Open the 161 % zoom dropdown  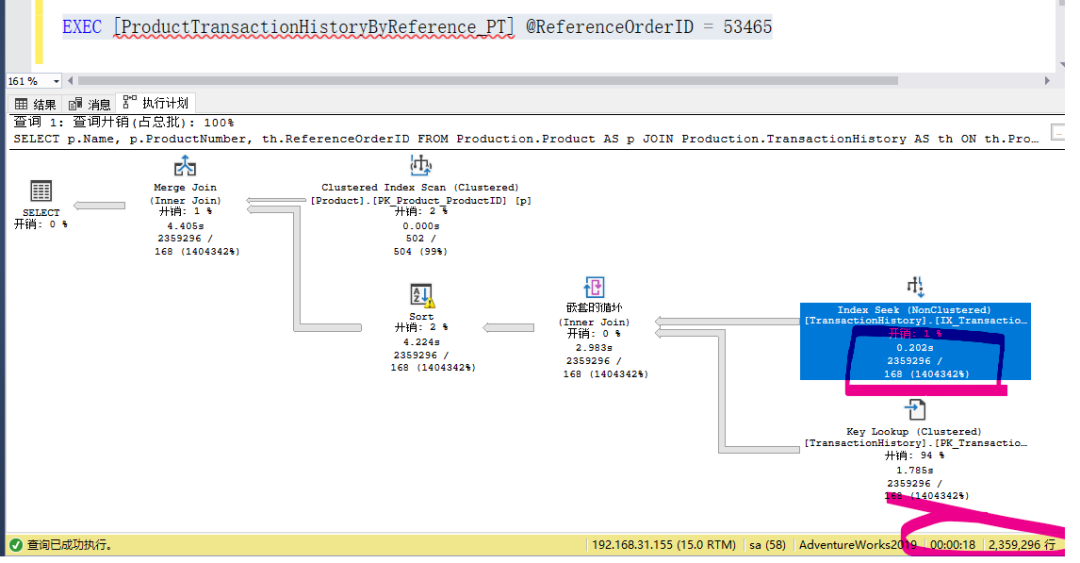tap(55, 81)
